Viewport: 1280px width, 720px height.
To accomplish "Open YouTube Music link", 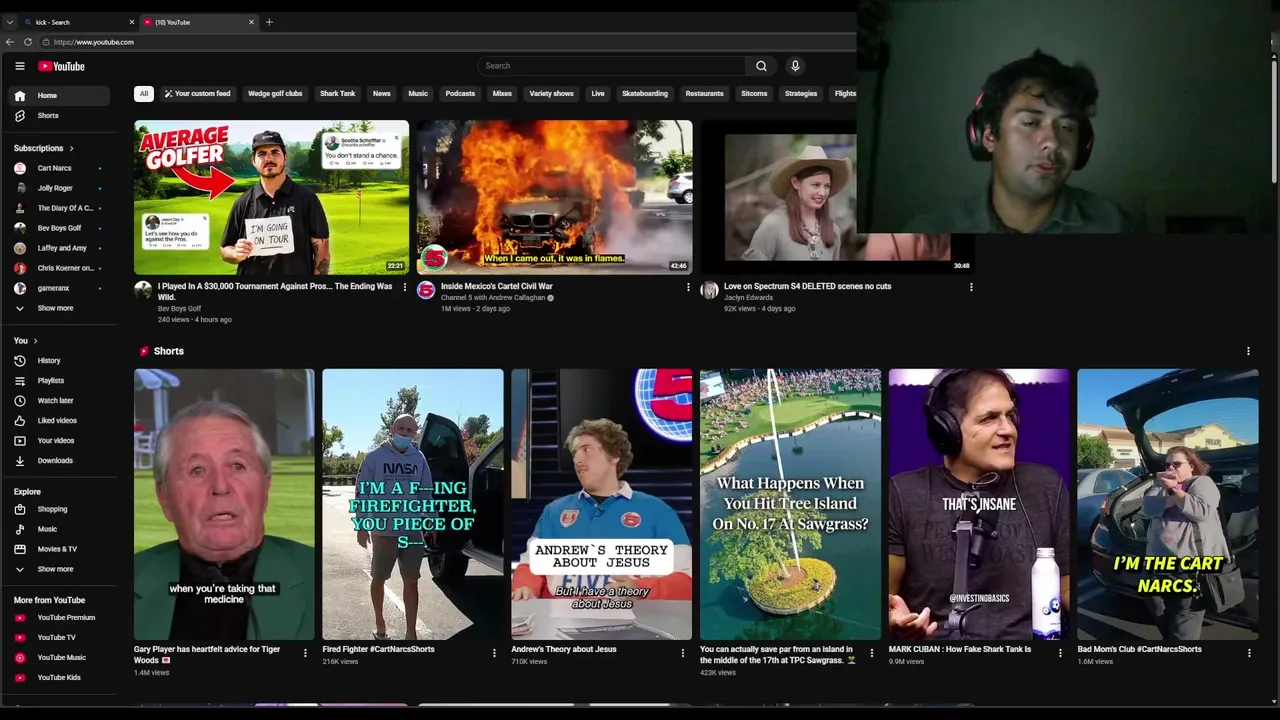I will 59,657.
